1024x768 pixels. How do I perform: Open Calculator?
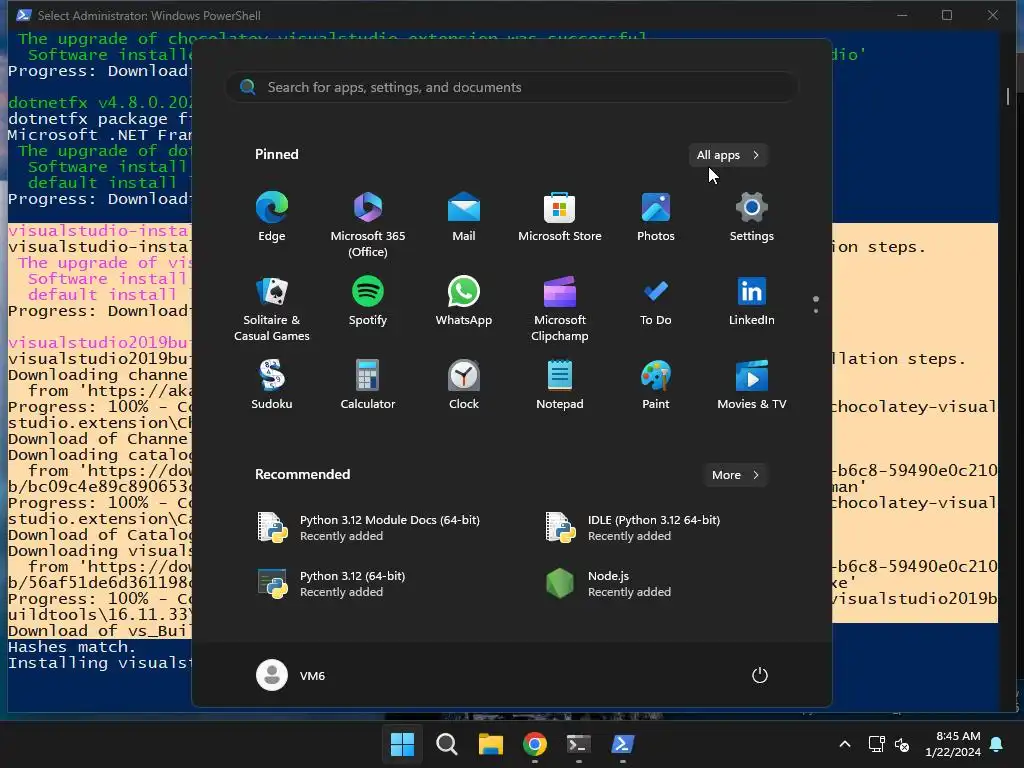(368, 385)
